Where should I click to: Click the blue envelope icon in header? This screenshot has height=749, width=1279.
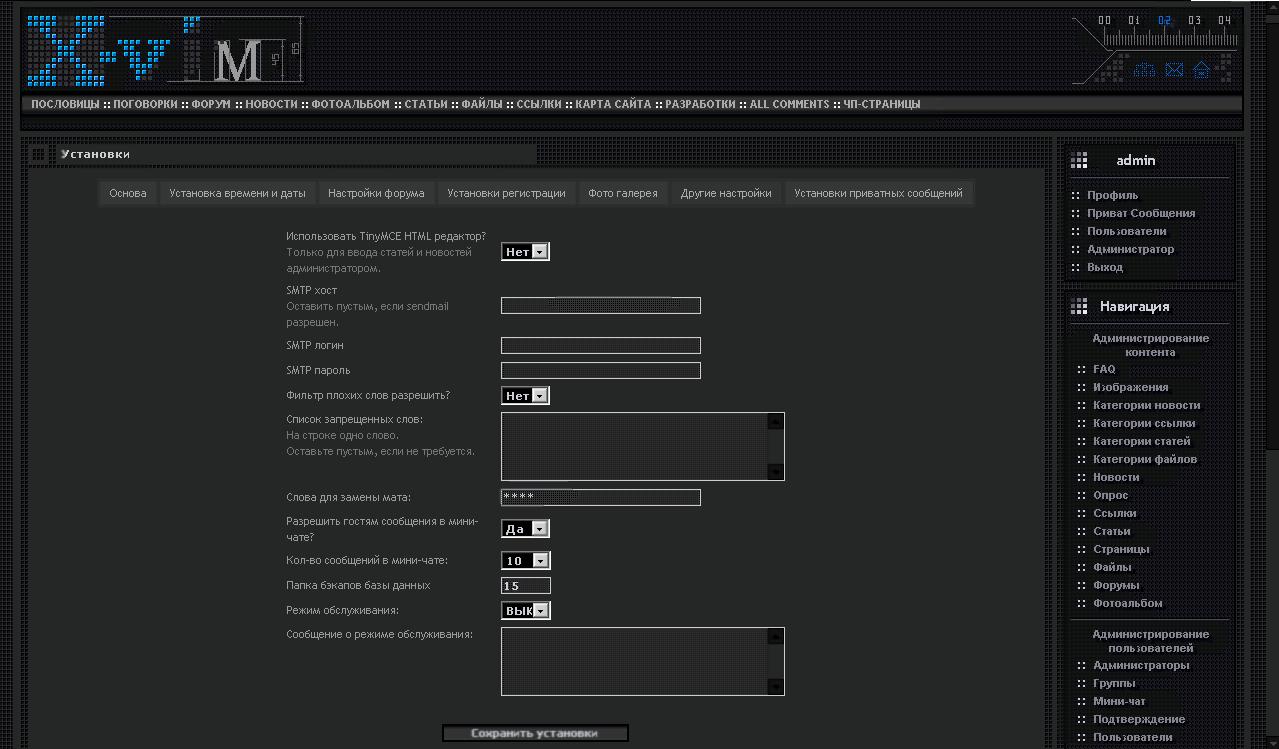coord(1174,70)
